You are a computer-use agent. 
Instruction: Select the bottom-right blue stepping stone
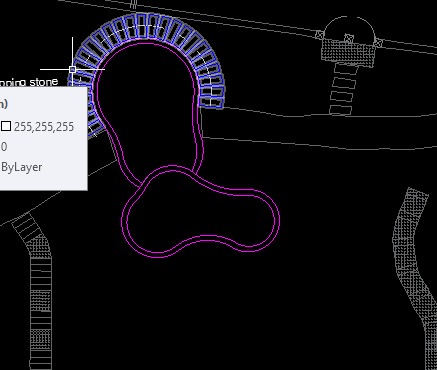[211, 102]
